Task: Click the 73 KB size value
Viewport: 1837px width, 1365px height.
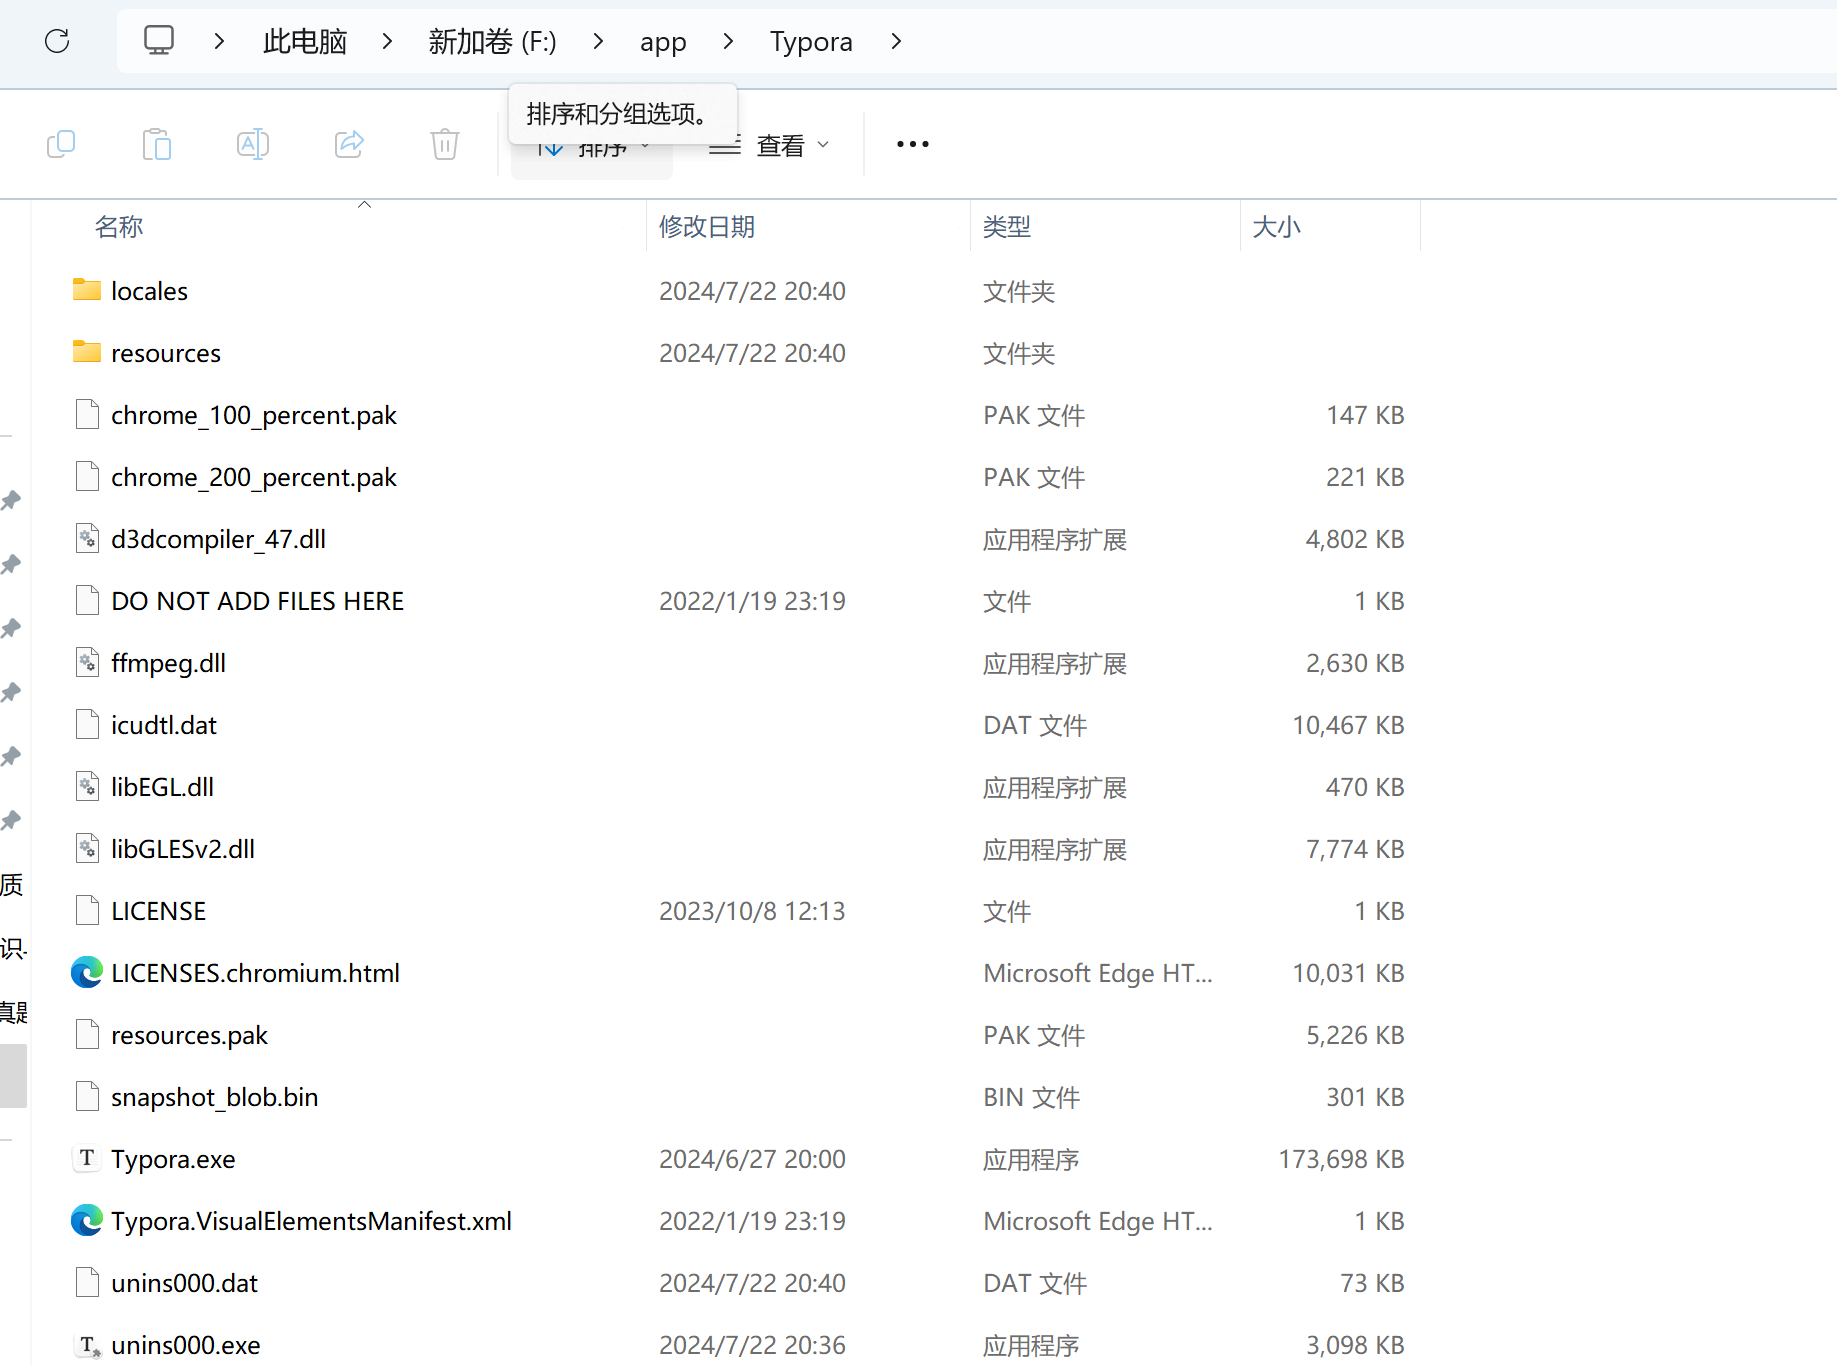Action: (x=1372, y=1283)
